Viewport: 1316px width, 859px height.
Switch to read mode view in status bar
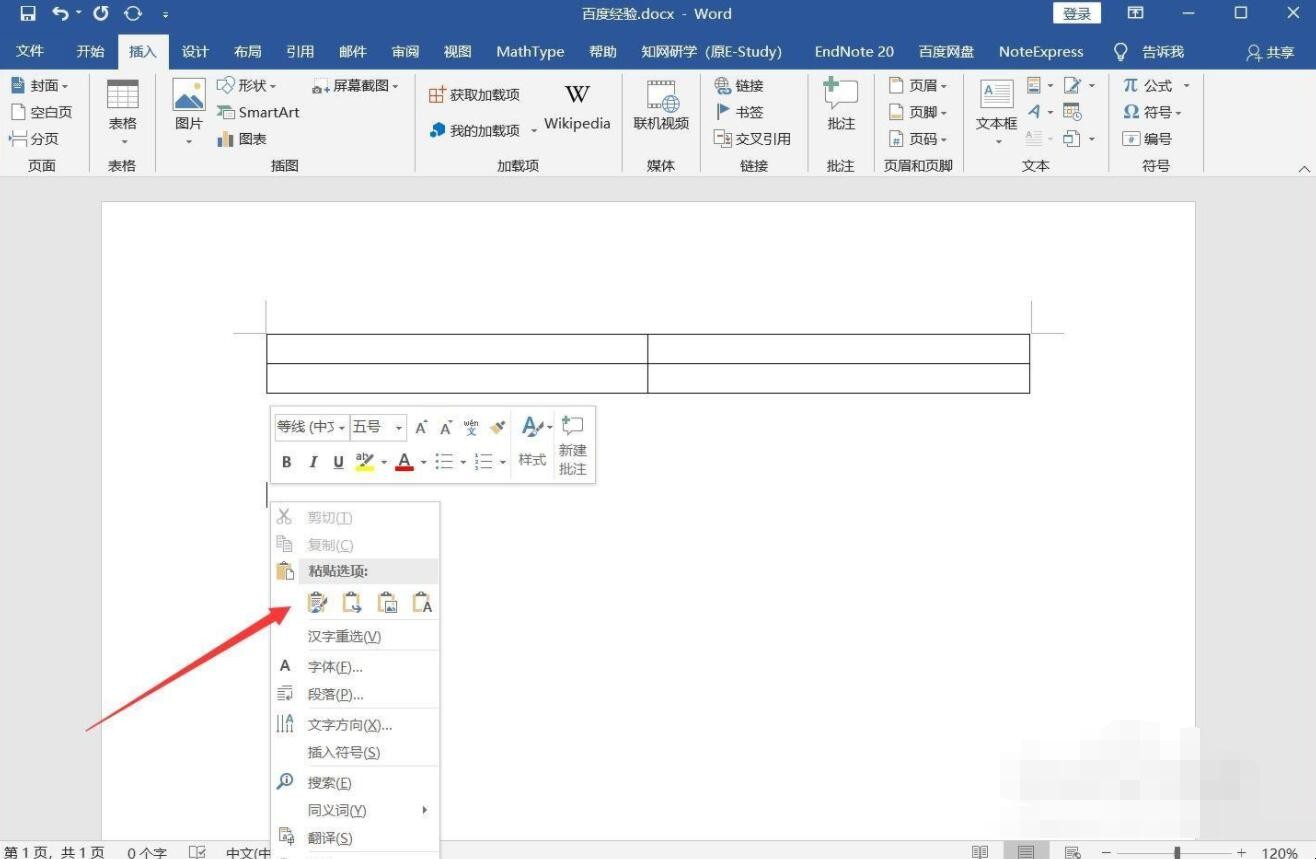(x=980, y=852)
